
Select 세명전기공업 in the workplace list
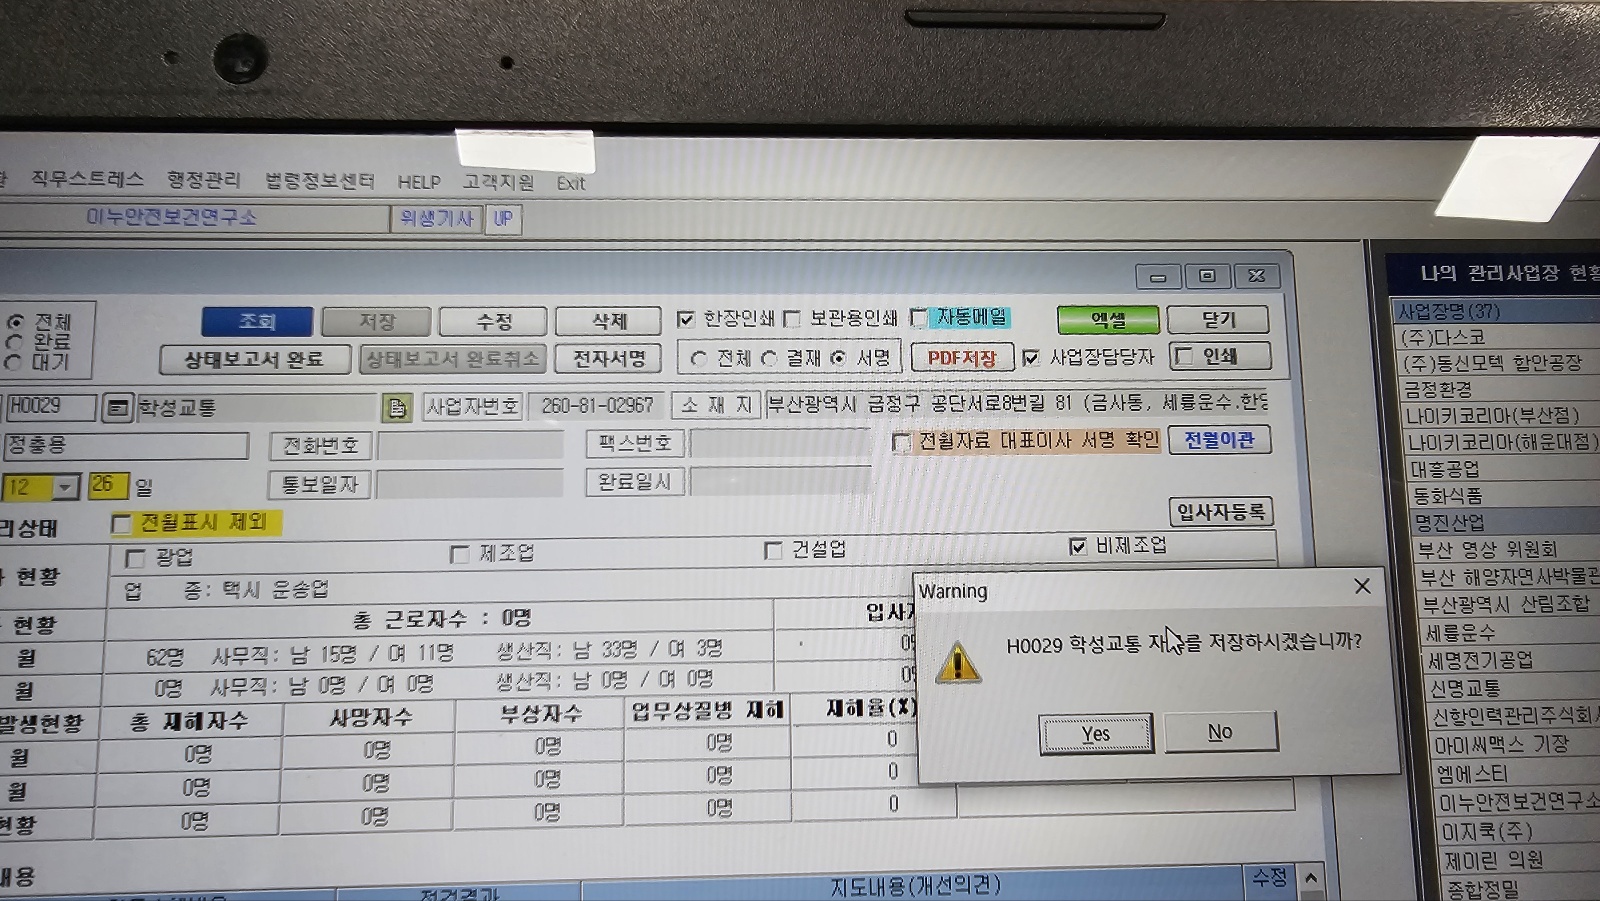click(x=1480, y=660)
